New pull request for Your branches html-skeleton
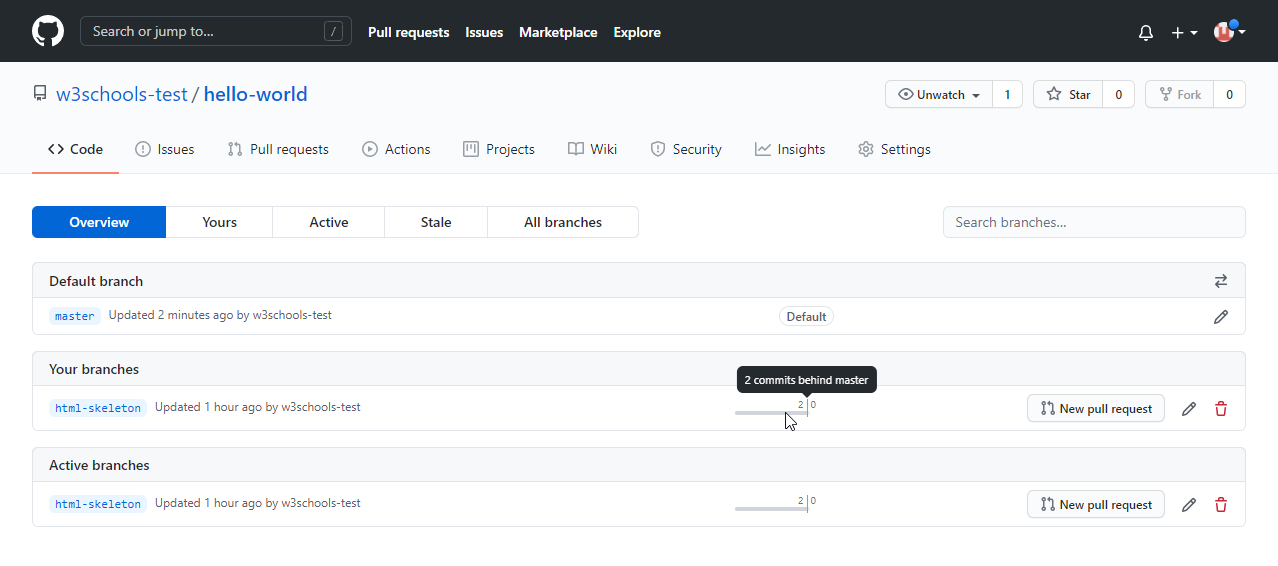This screenshot has height=566, width=1278. click(1096, 408)
